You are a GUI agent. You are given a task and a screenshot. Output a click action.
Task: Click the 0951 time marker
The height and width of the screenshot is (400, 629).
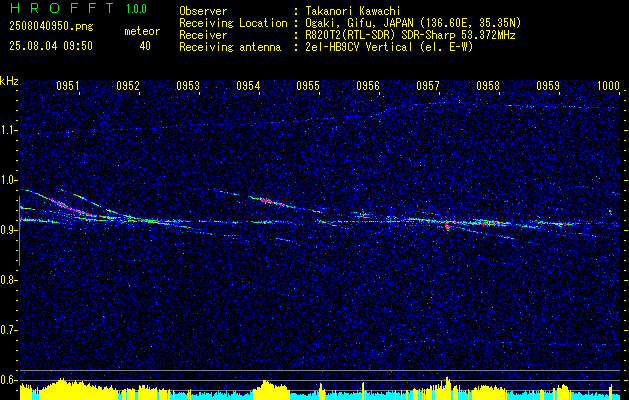pos(67,85)
